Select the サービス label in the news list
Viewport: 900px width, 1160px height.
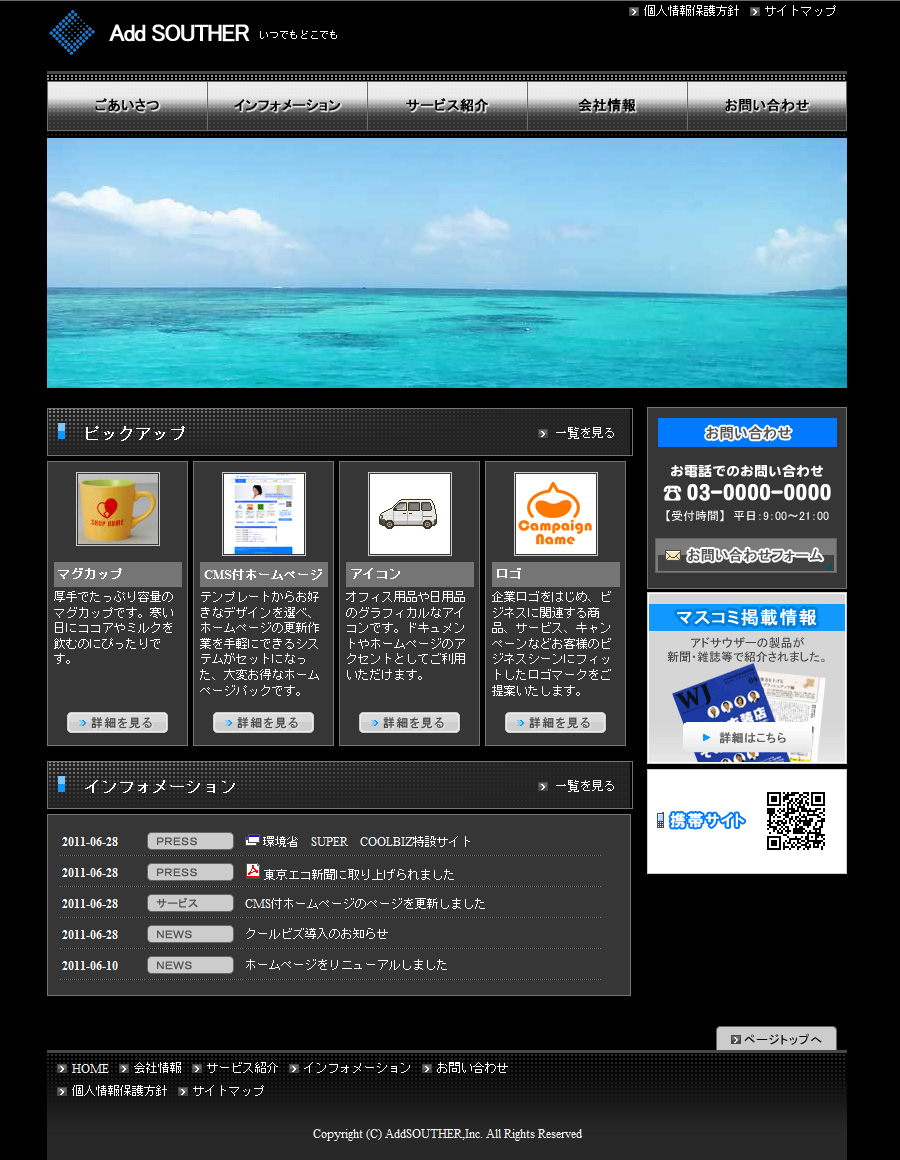pyautogui.click(x=190, y=902)
